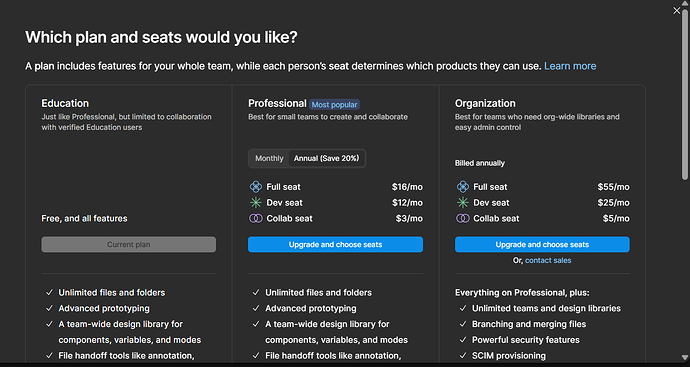The width and height of the screenshot is (690, 367).
Task: Click 'Unlimited teams and design libraries' feature
Action: 546,308
